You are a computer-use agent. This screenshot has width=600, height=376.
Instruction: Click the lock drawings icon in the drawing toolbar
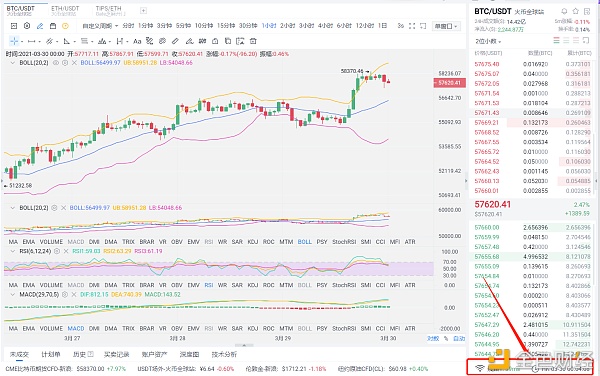click(215, 41)
